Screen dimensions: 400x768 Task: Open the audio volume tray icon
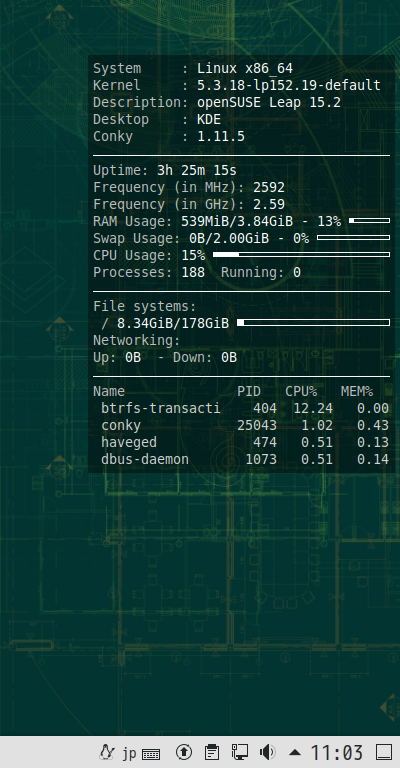point(268,752)
